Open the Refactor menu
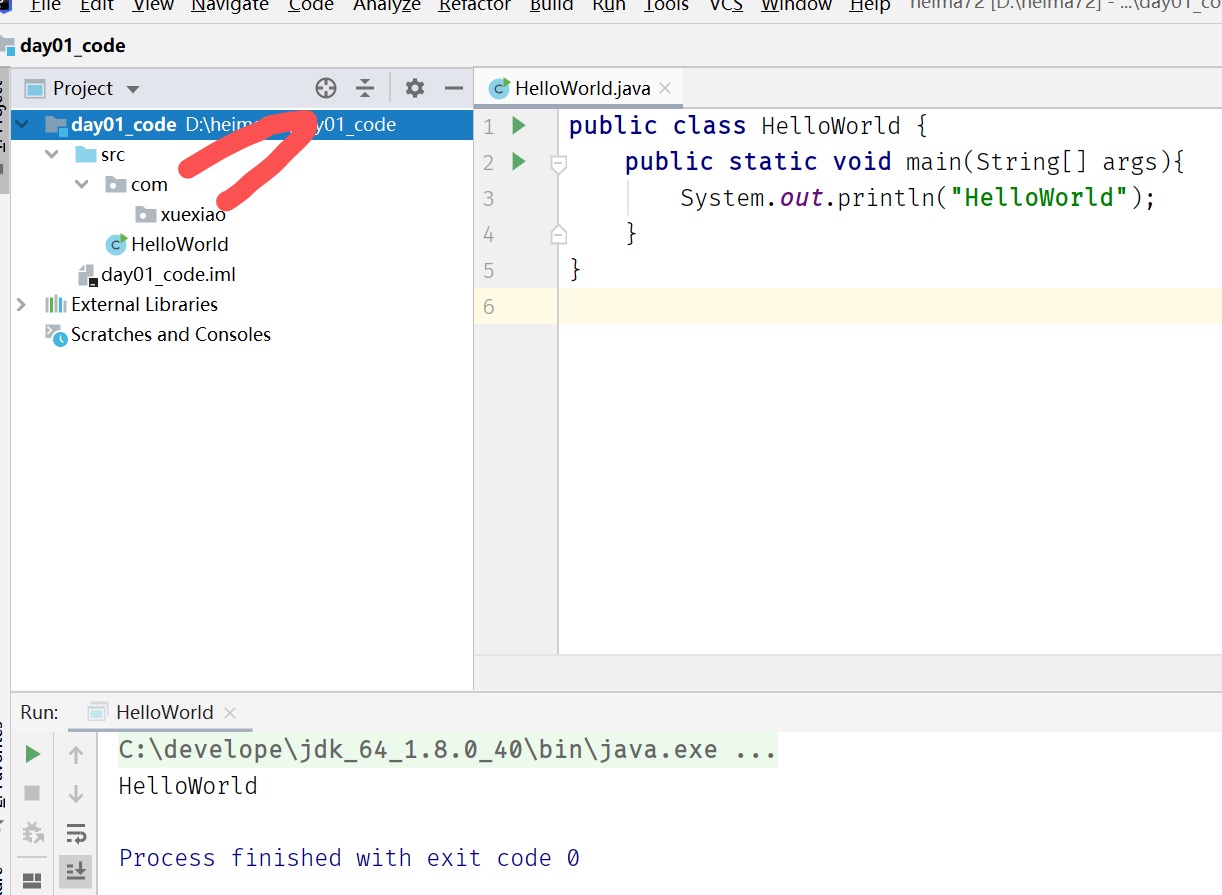The width and height of the screenshot is (1222, 895). [475, 6]
